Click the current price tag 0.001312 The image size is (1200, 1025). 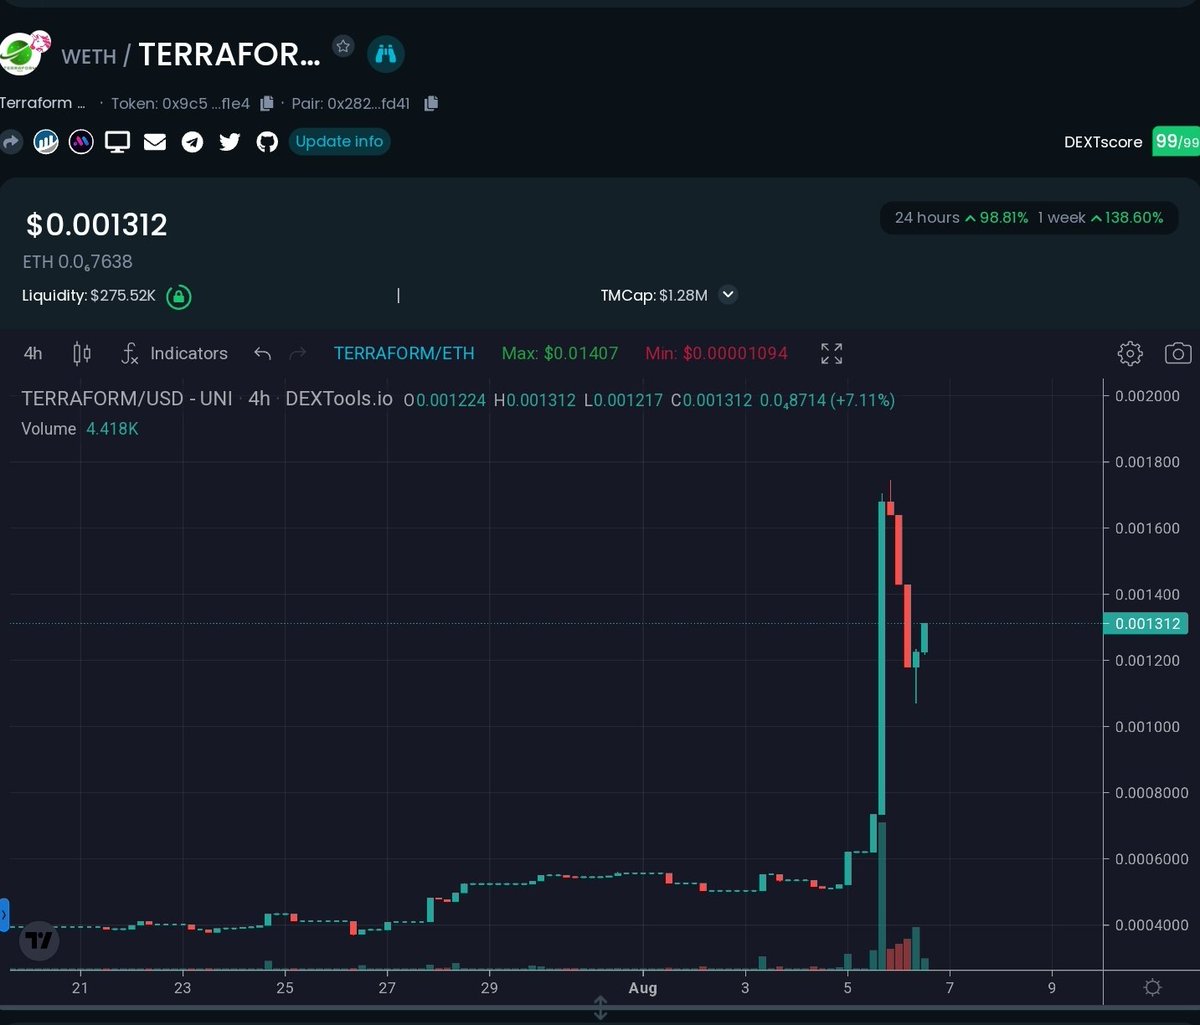1148,624
